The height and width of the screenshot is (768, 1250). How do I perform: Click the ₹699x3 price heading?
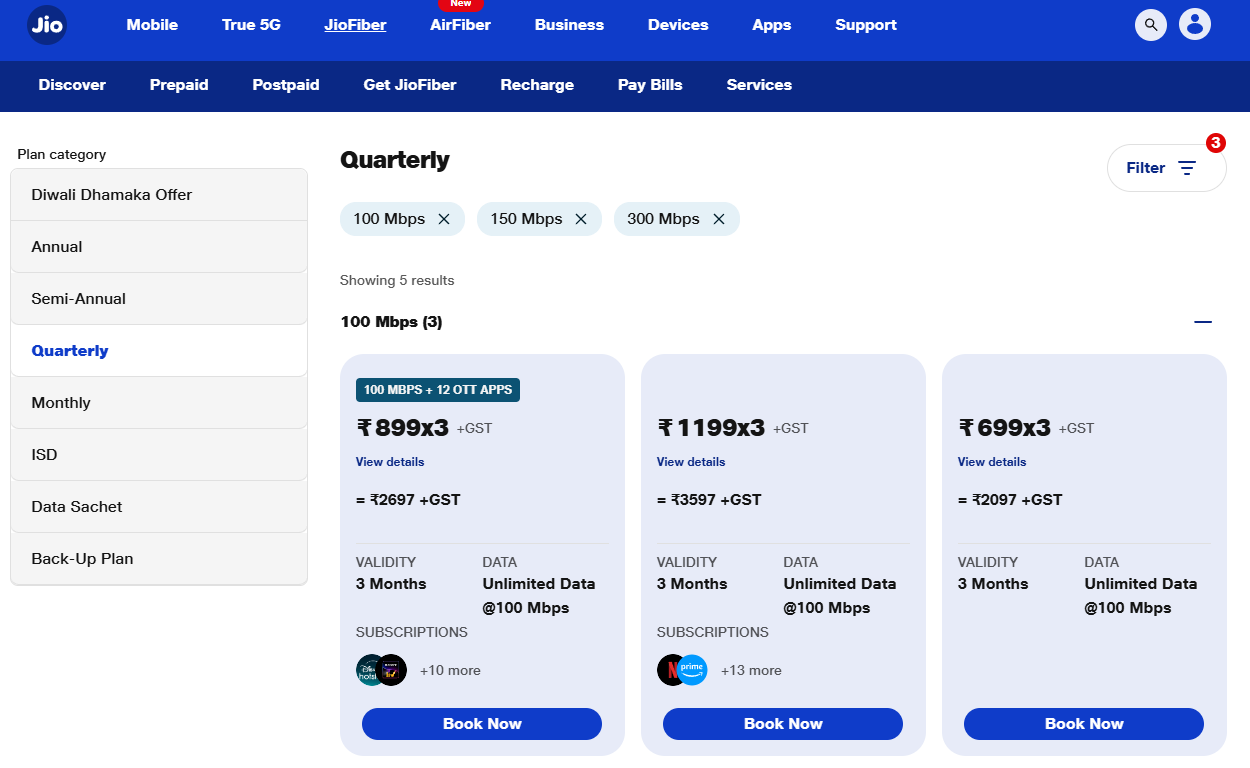click(x=1005, y=428)
